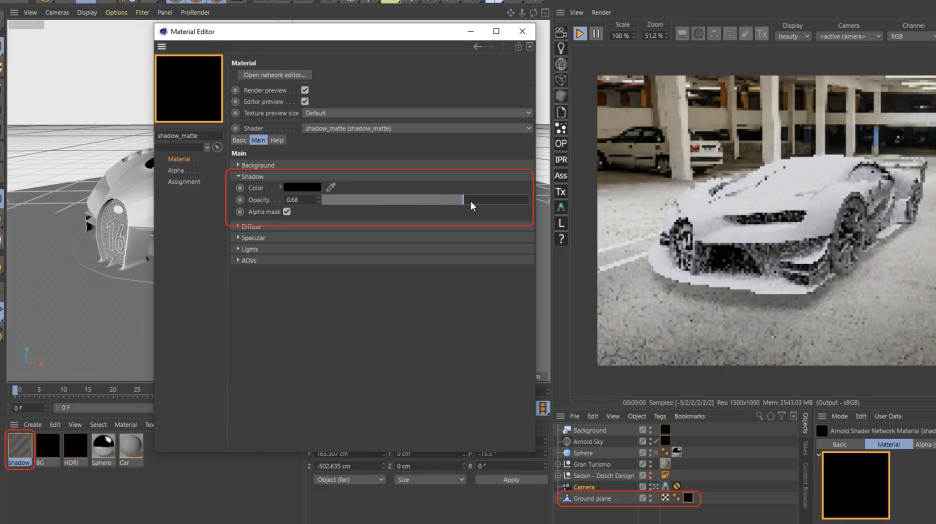This screenshot has width=936, height=524.
Task: Click the Ass export sidebar icon
Action: 561,176
